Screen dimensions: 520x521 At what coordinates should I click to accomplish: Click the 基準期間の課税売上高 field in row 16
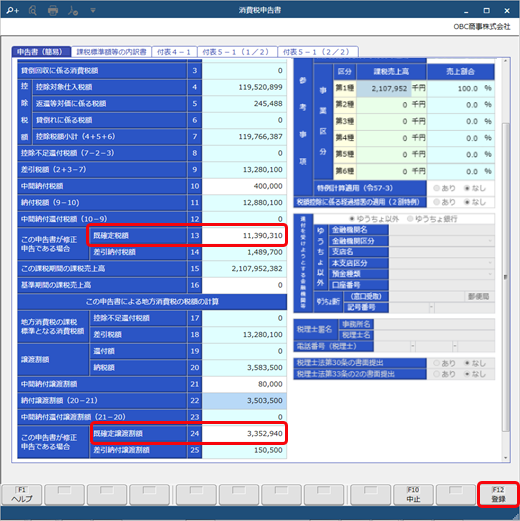tap(244, 285)
